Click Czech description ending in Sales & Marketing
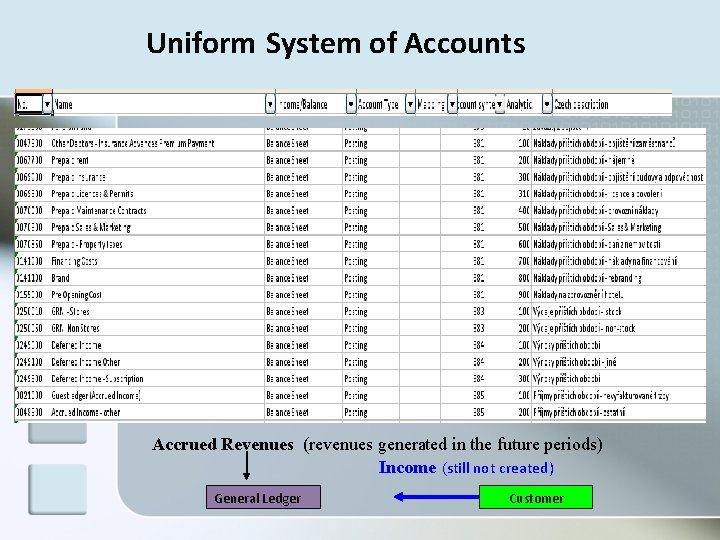Screen dimensions: 720x540 597,227
